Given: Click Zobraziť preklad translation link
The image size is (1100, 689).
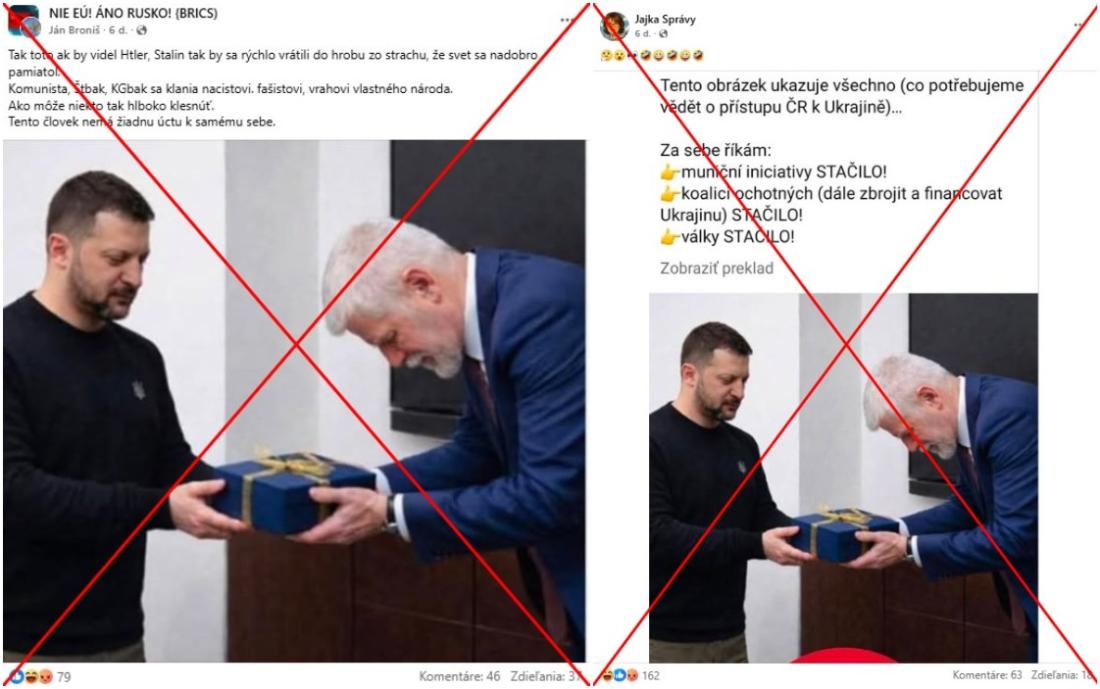Looking at the screenshot, I should pos(716,268).
